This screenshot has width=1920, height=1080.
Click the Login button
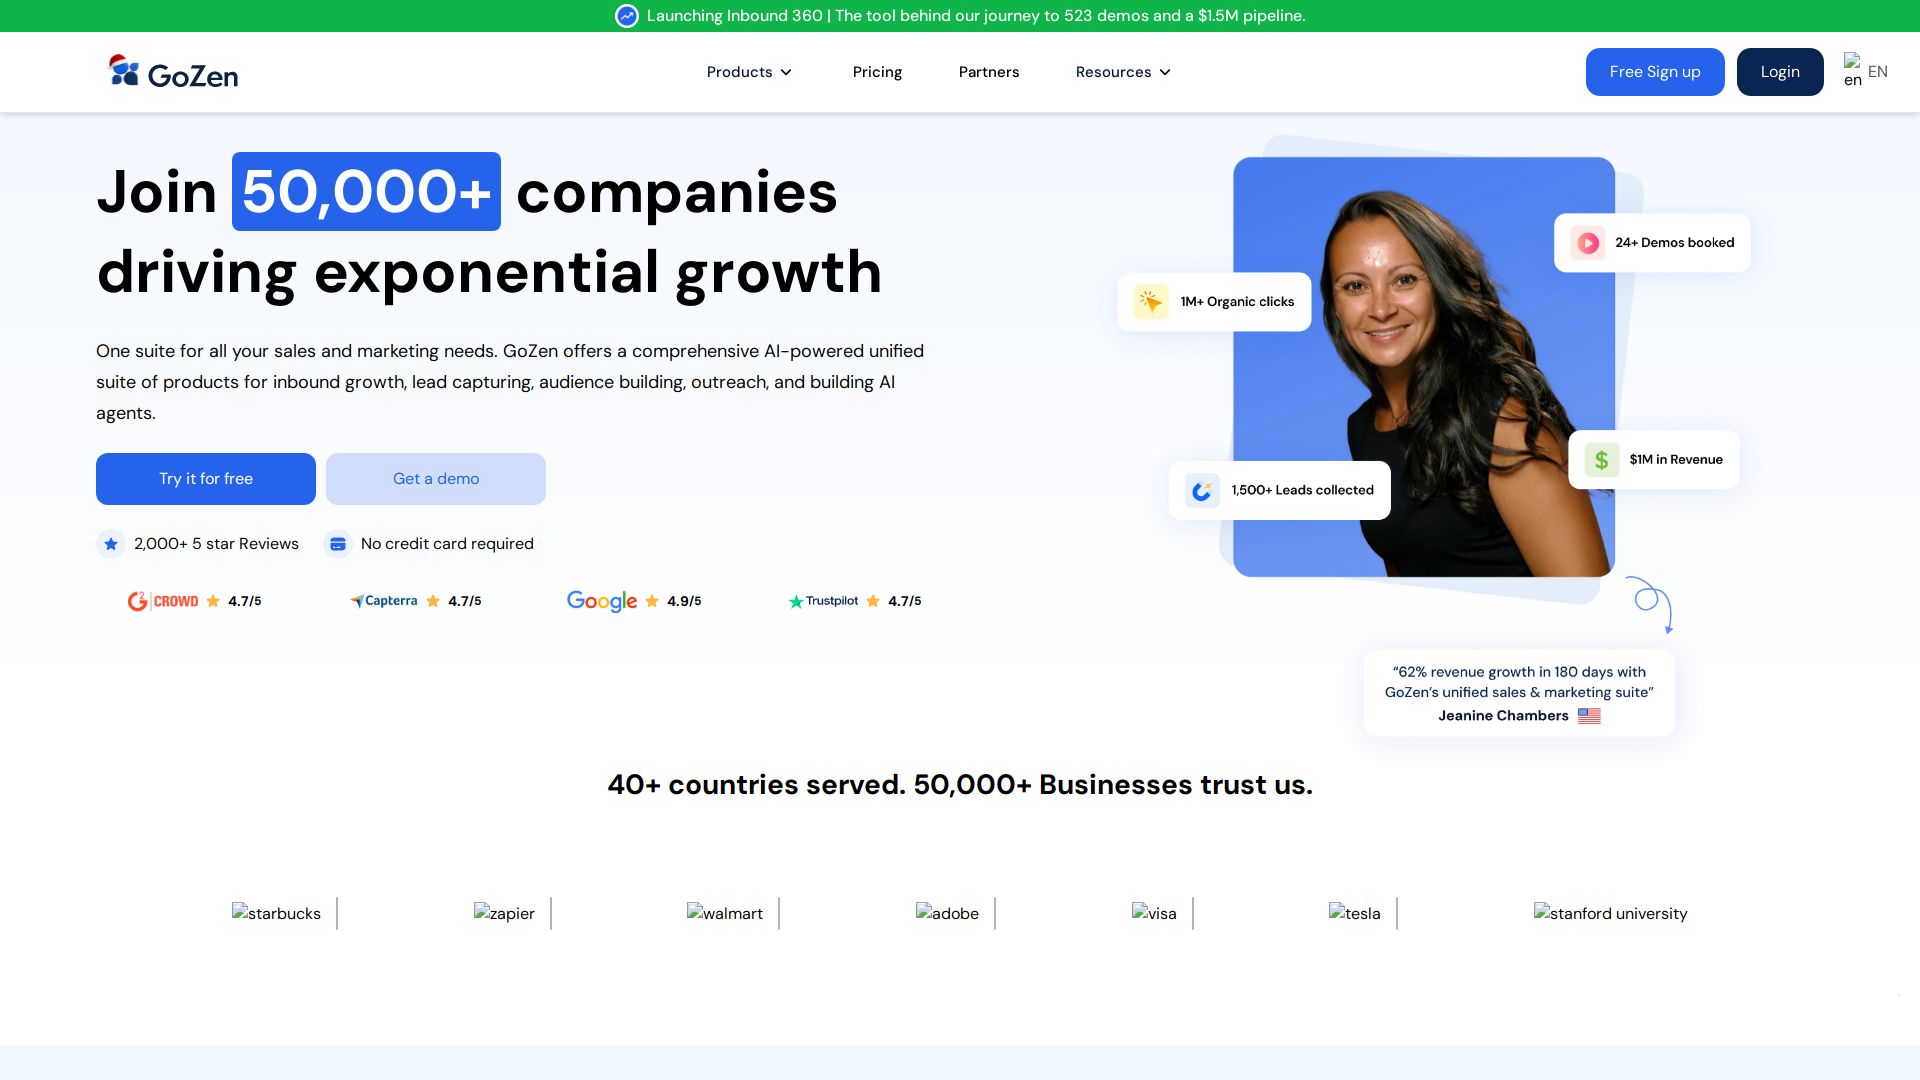point(1780,72)
